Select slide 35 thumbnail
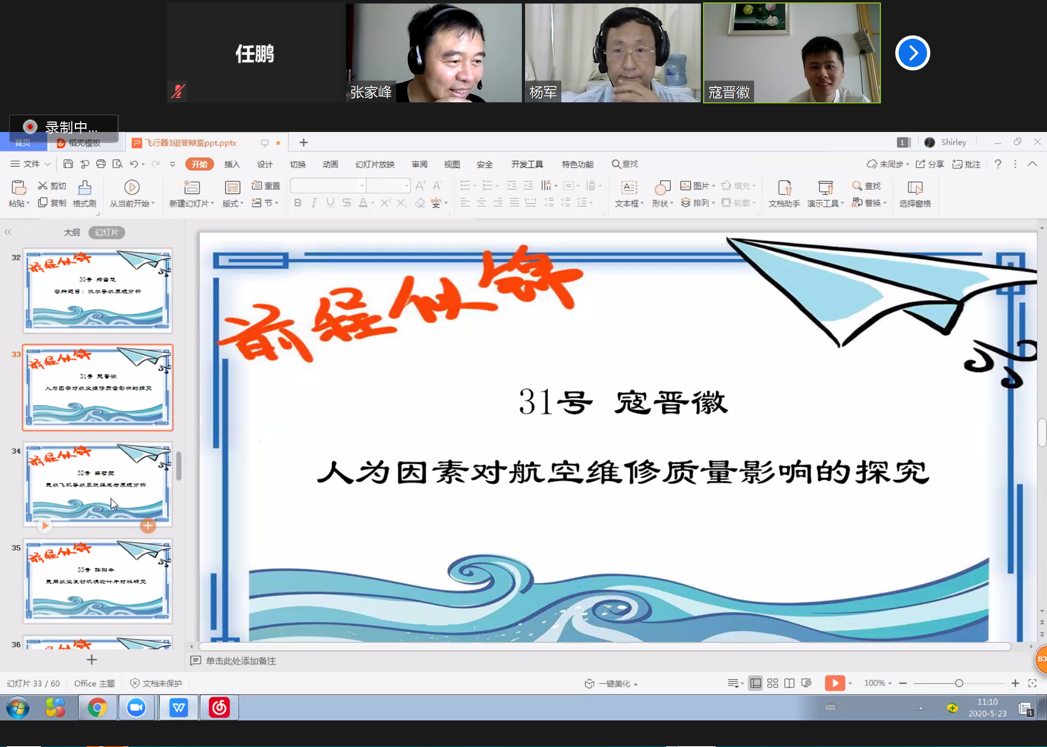Image resolution: width=1047 pixels, height=747 pixels. (97, 581)
